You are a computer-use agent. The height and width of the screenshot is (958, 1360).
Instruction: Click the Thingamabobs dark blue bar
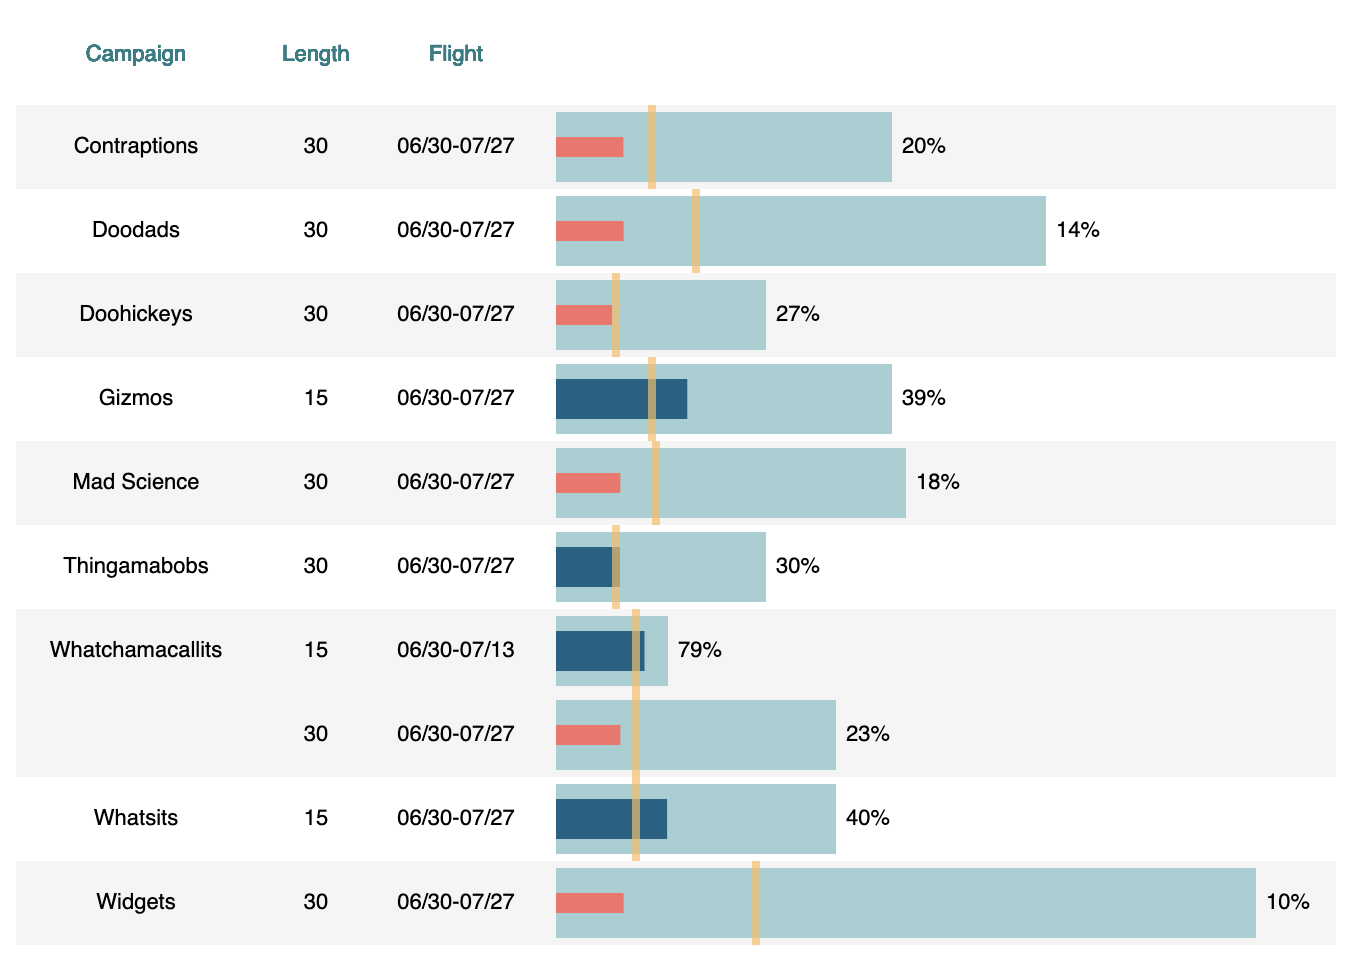[x=584, y=567]
